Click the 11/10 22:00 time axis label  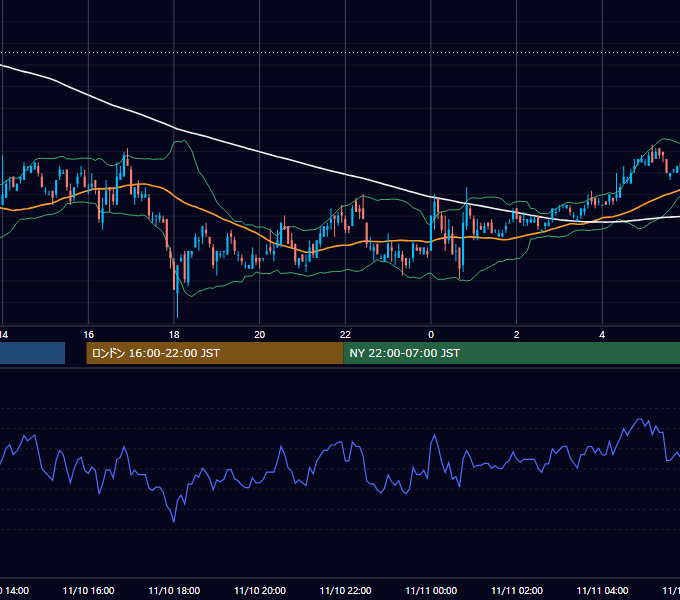(x=345, y=590)
